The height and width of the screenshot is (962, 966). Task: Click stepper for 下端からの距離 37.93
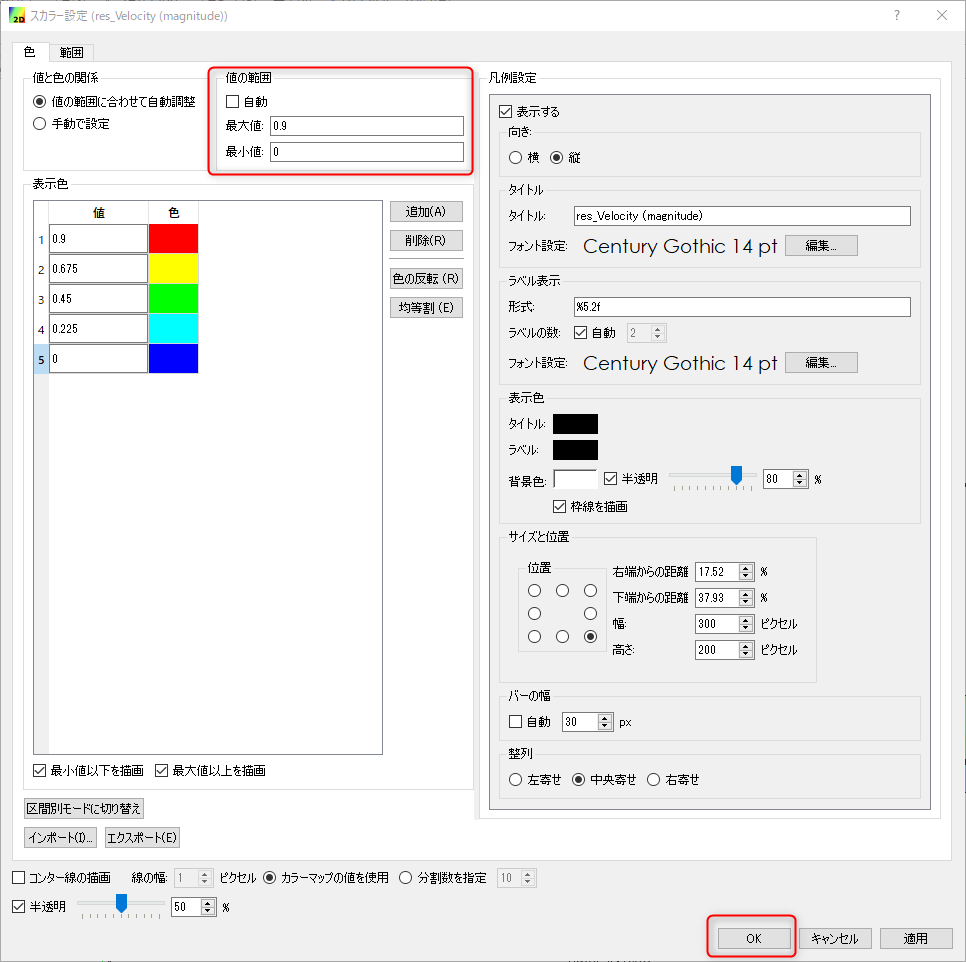pyautogui.click(x=746, y=598)
